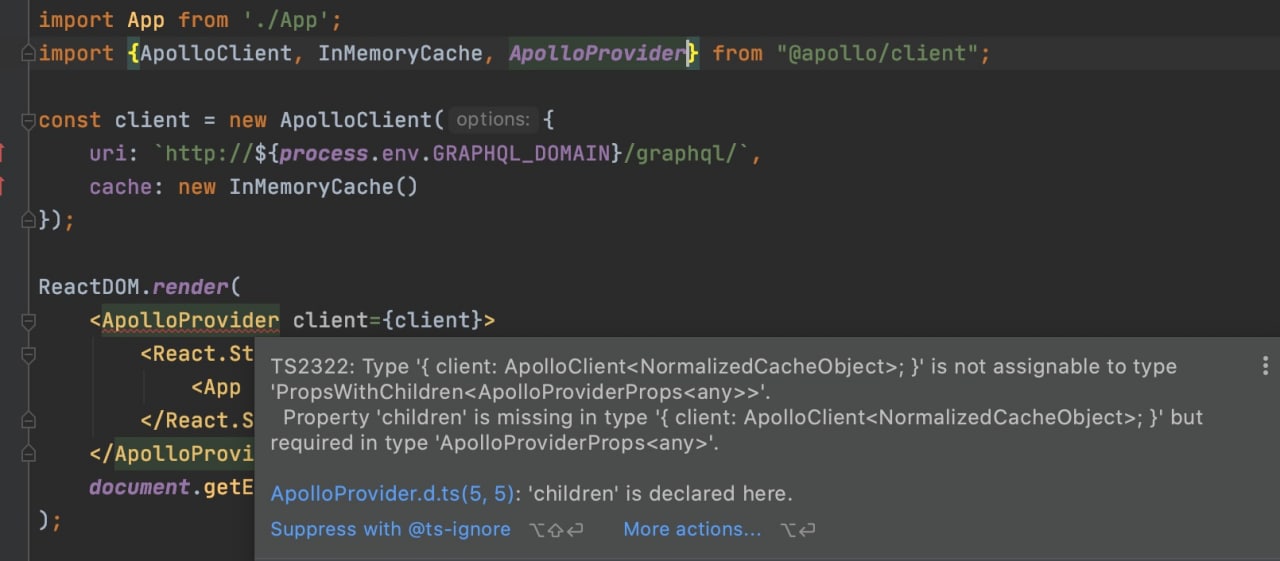The width and height of the screenshot is (1280, 561).
Task: Click the './App' import path string
Action: coord(286,20)
